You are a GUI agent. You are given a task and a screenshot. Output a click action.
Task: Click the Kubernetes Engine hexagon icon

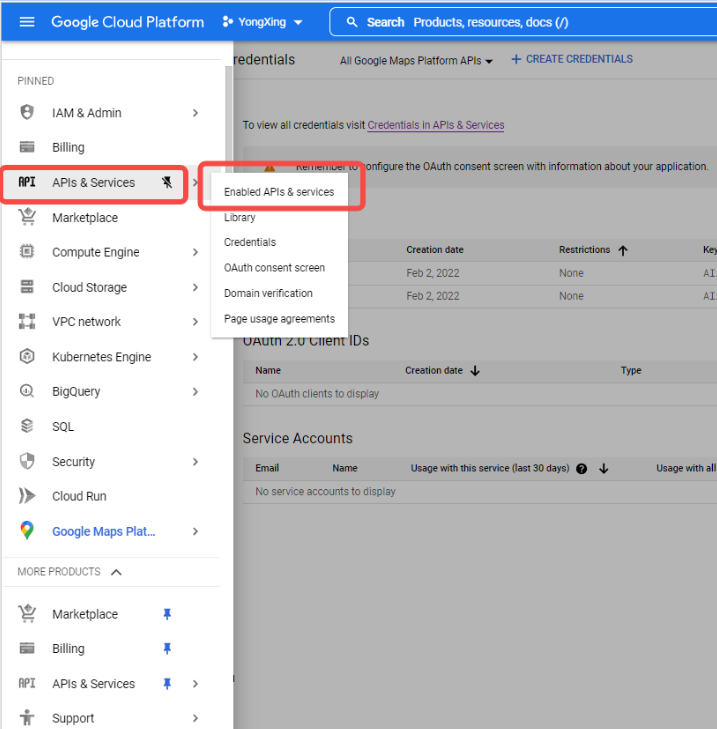[x=27, y=357]
